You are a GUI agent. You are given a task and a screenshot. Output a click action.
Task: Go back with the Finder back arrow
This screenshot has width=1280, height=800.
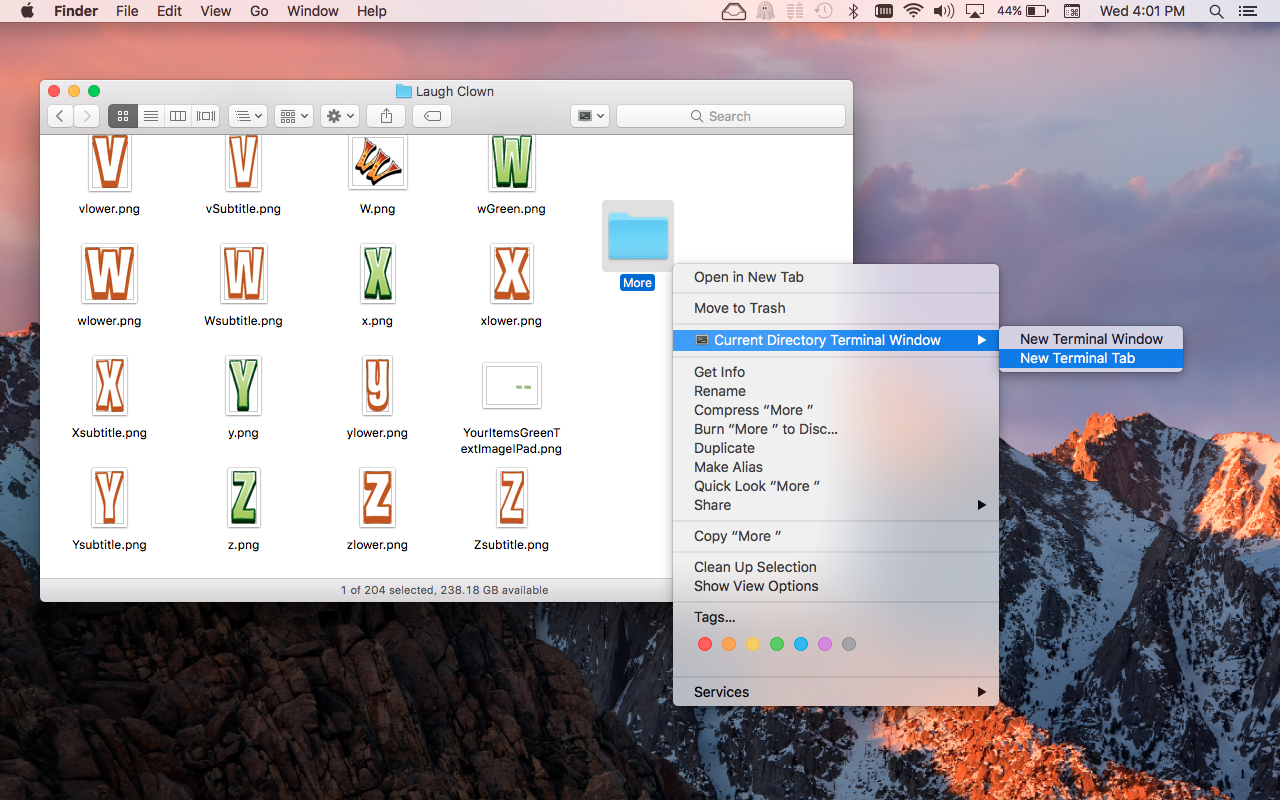click(60, 116)
